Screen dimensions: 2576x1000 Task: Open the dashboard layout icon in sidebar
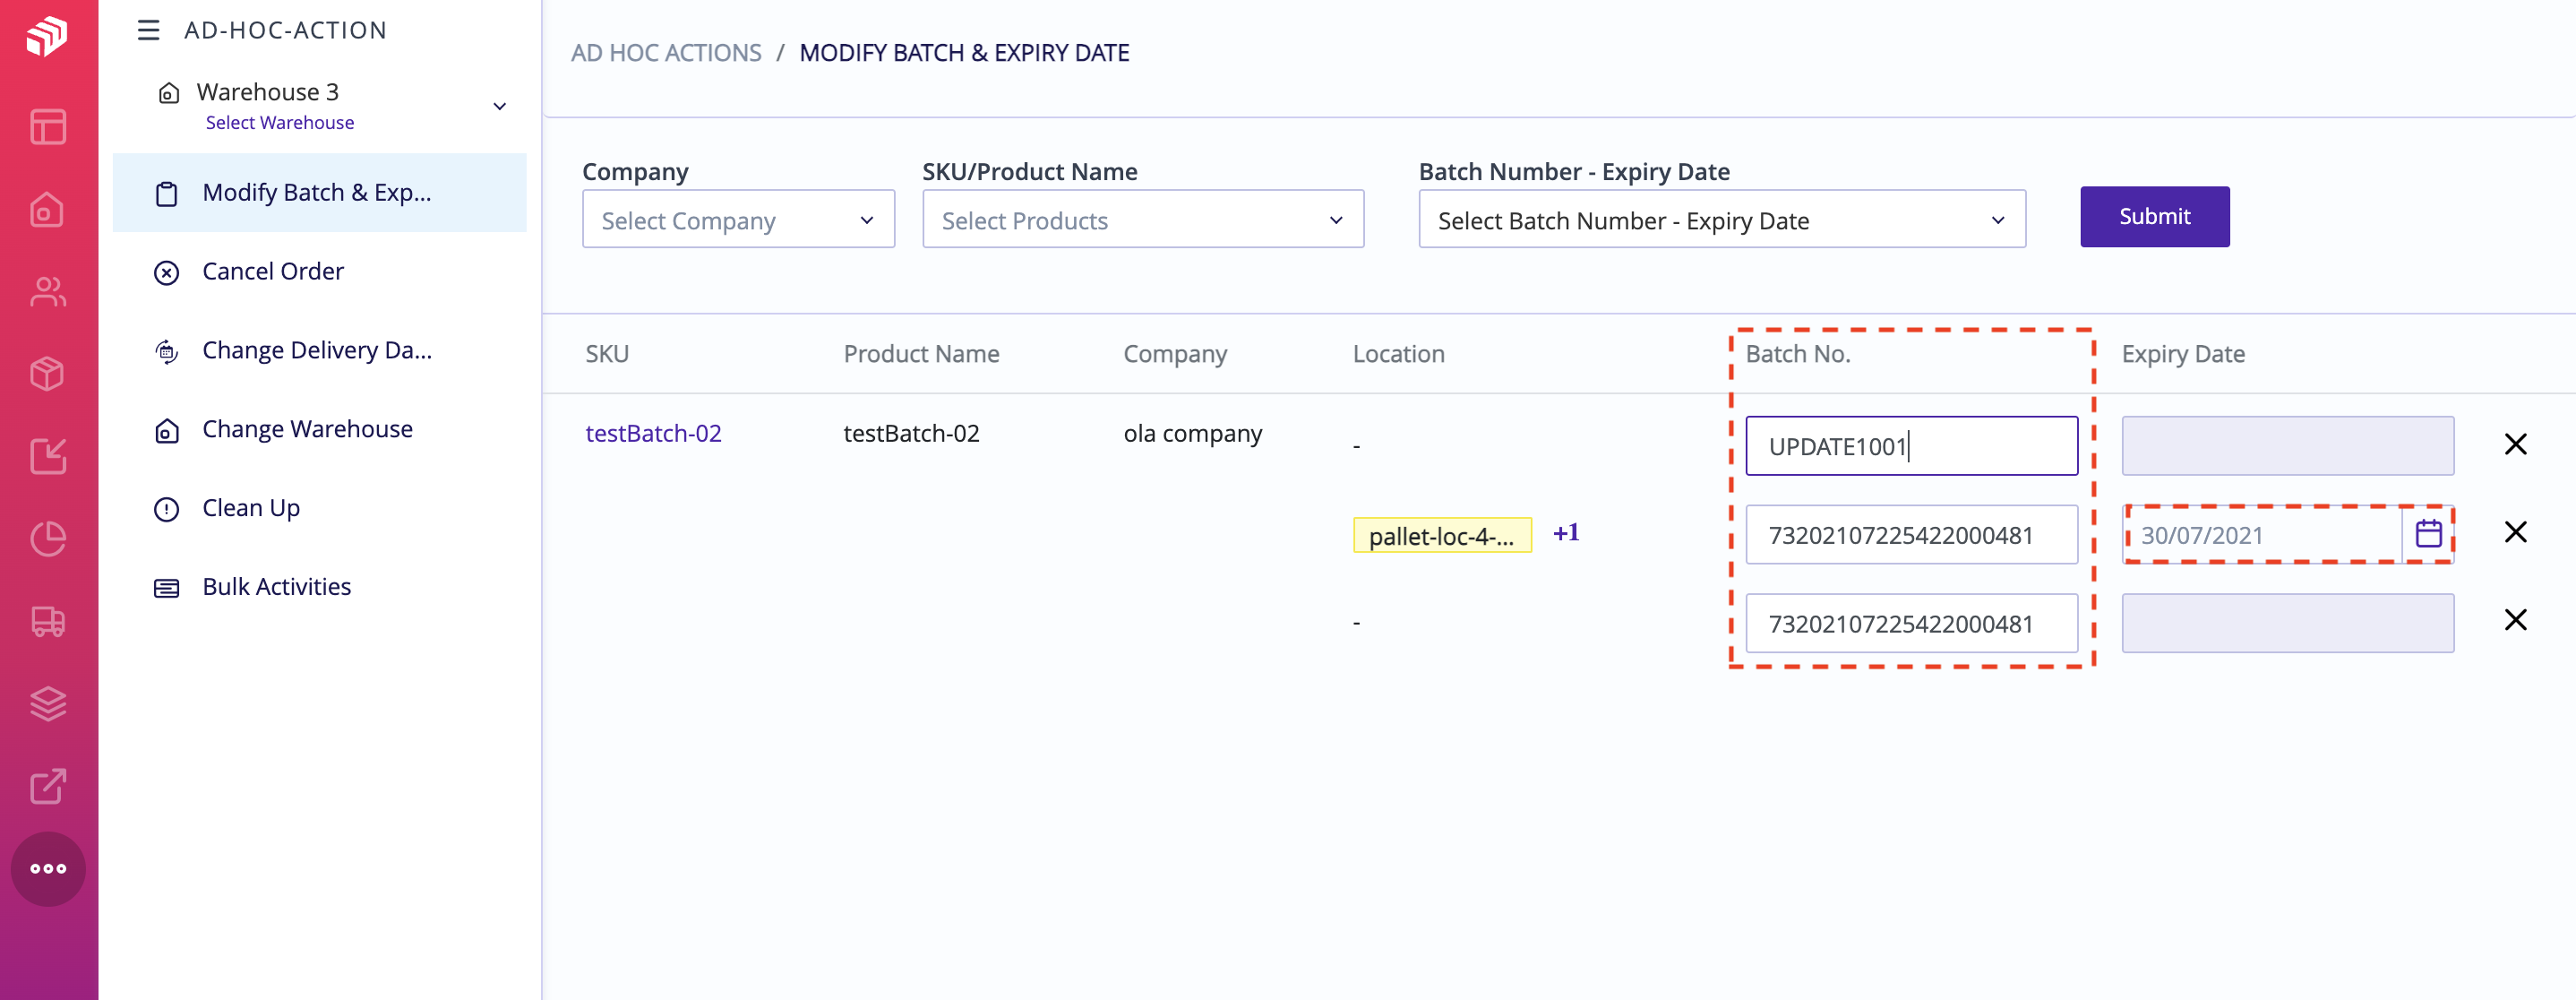coord(48,127)
